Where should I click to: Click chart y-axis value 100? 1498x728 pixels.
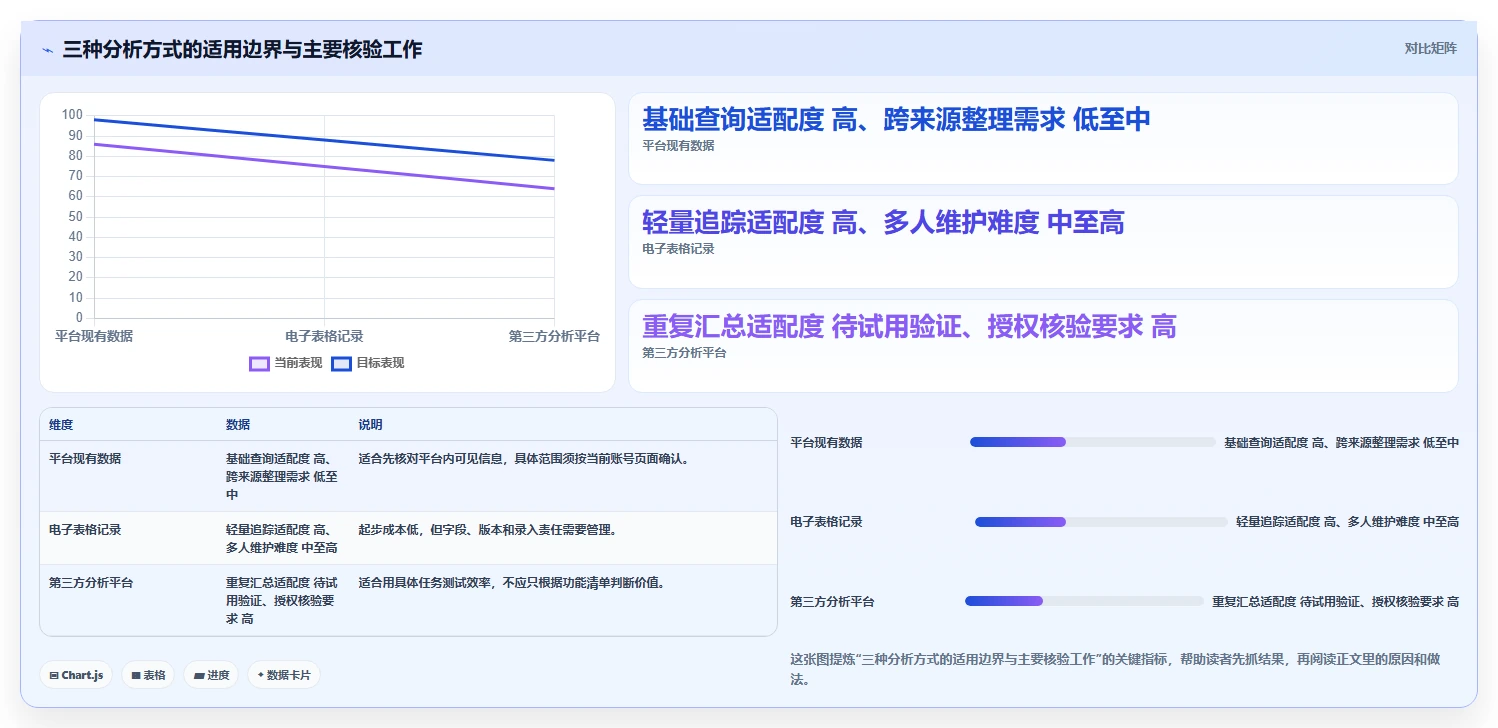[x=72, y=115]
